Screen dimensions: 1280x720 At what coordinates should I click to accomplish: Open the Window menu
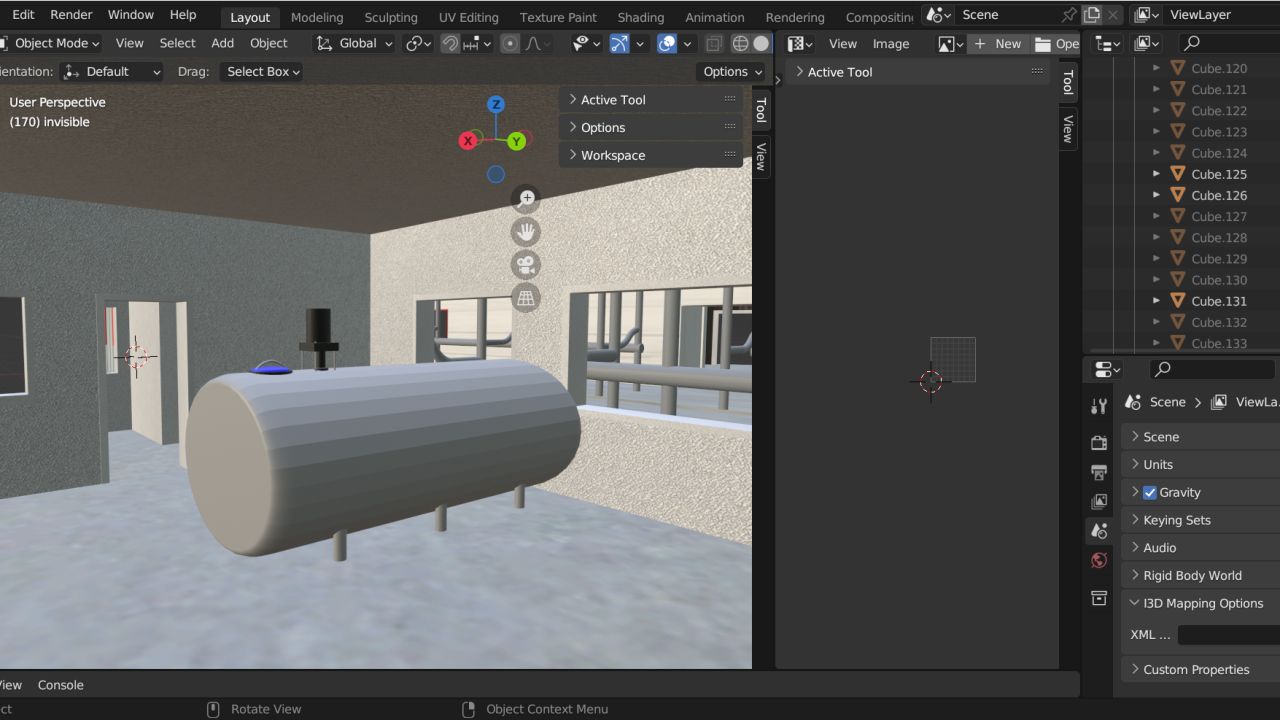(131, 15)
